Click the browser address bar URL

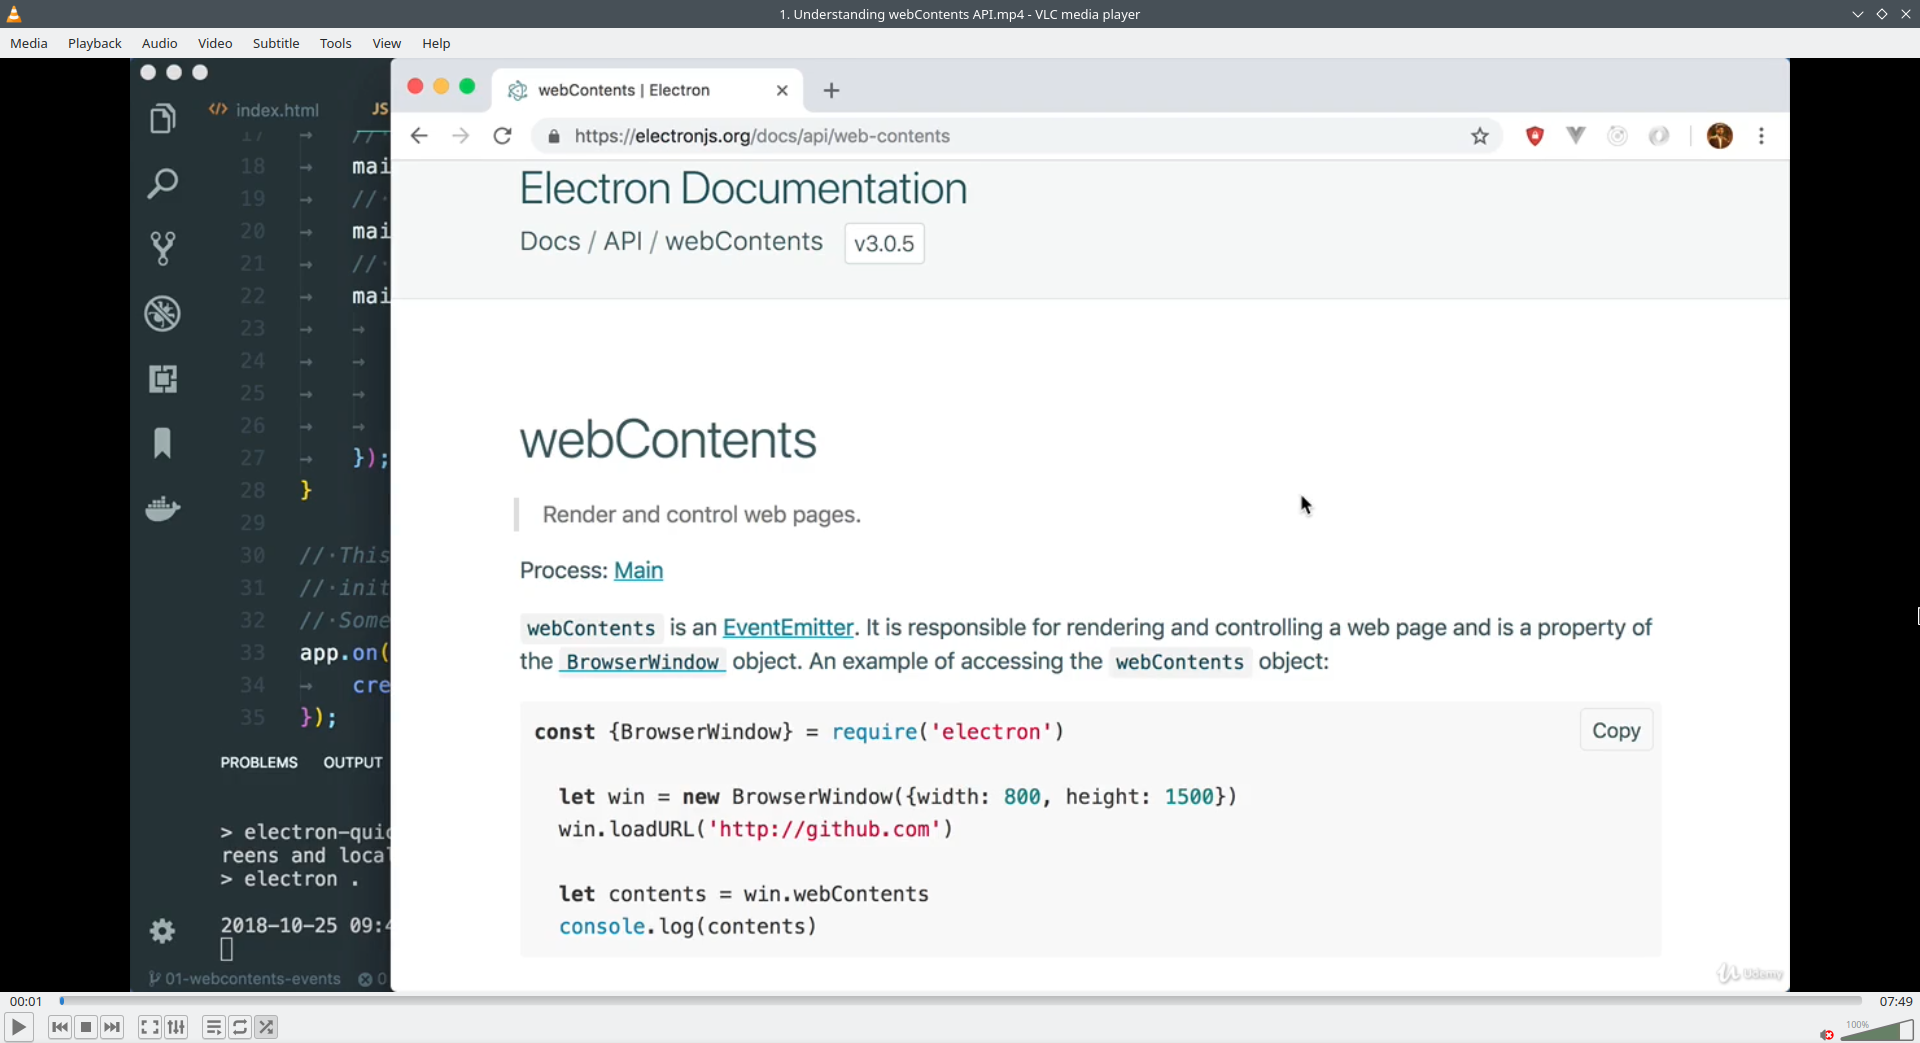(x=762, y=136)
